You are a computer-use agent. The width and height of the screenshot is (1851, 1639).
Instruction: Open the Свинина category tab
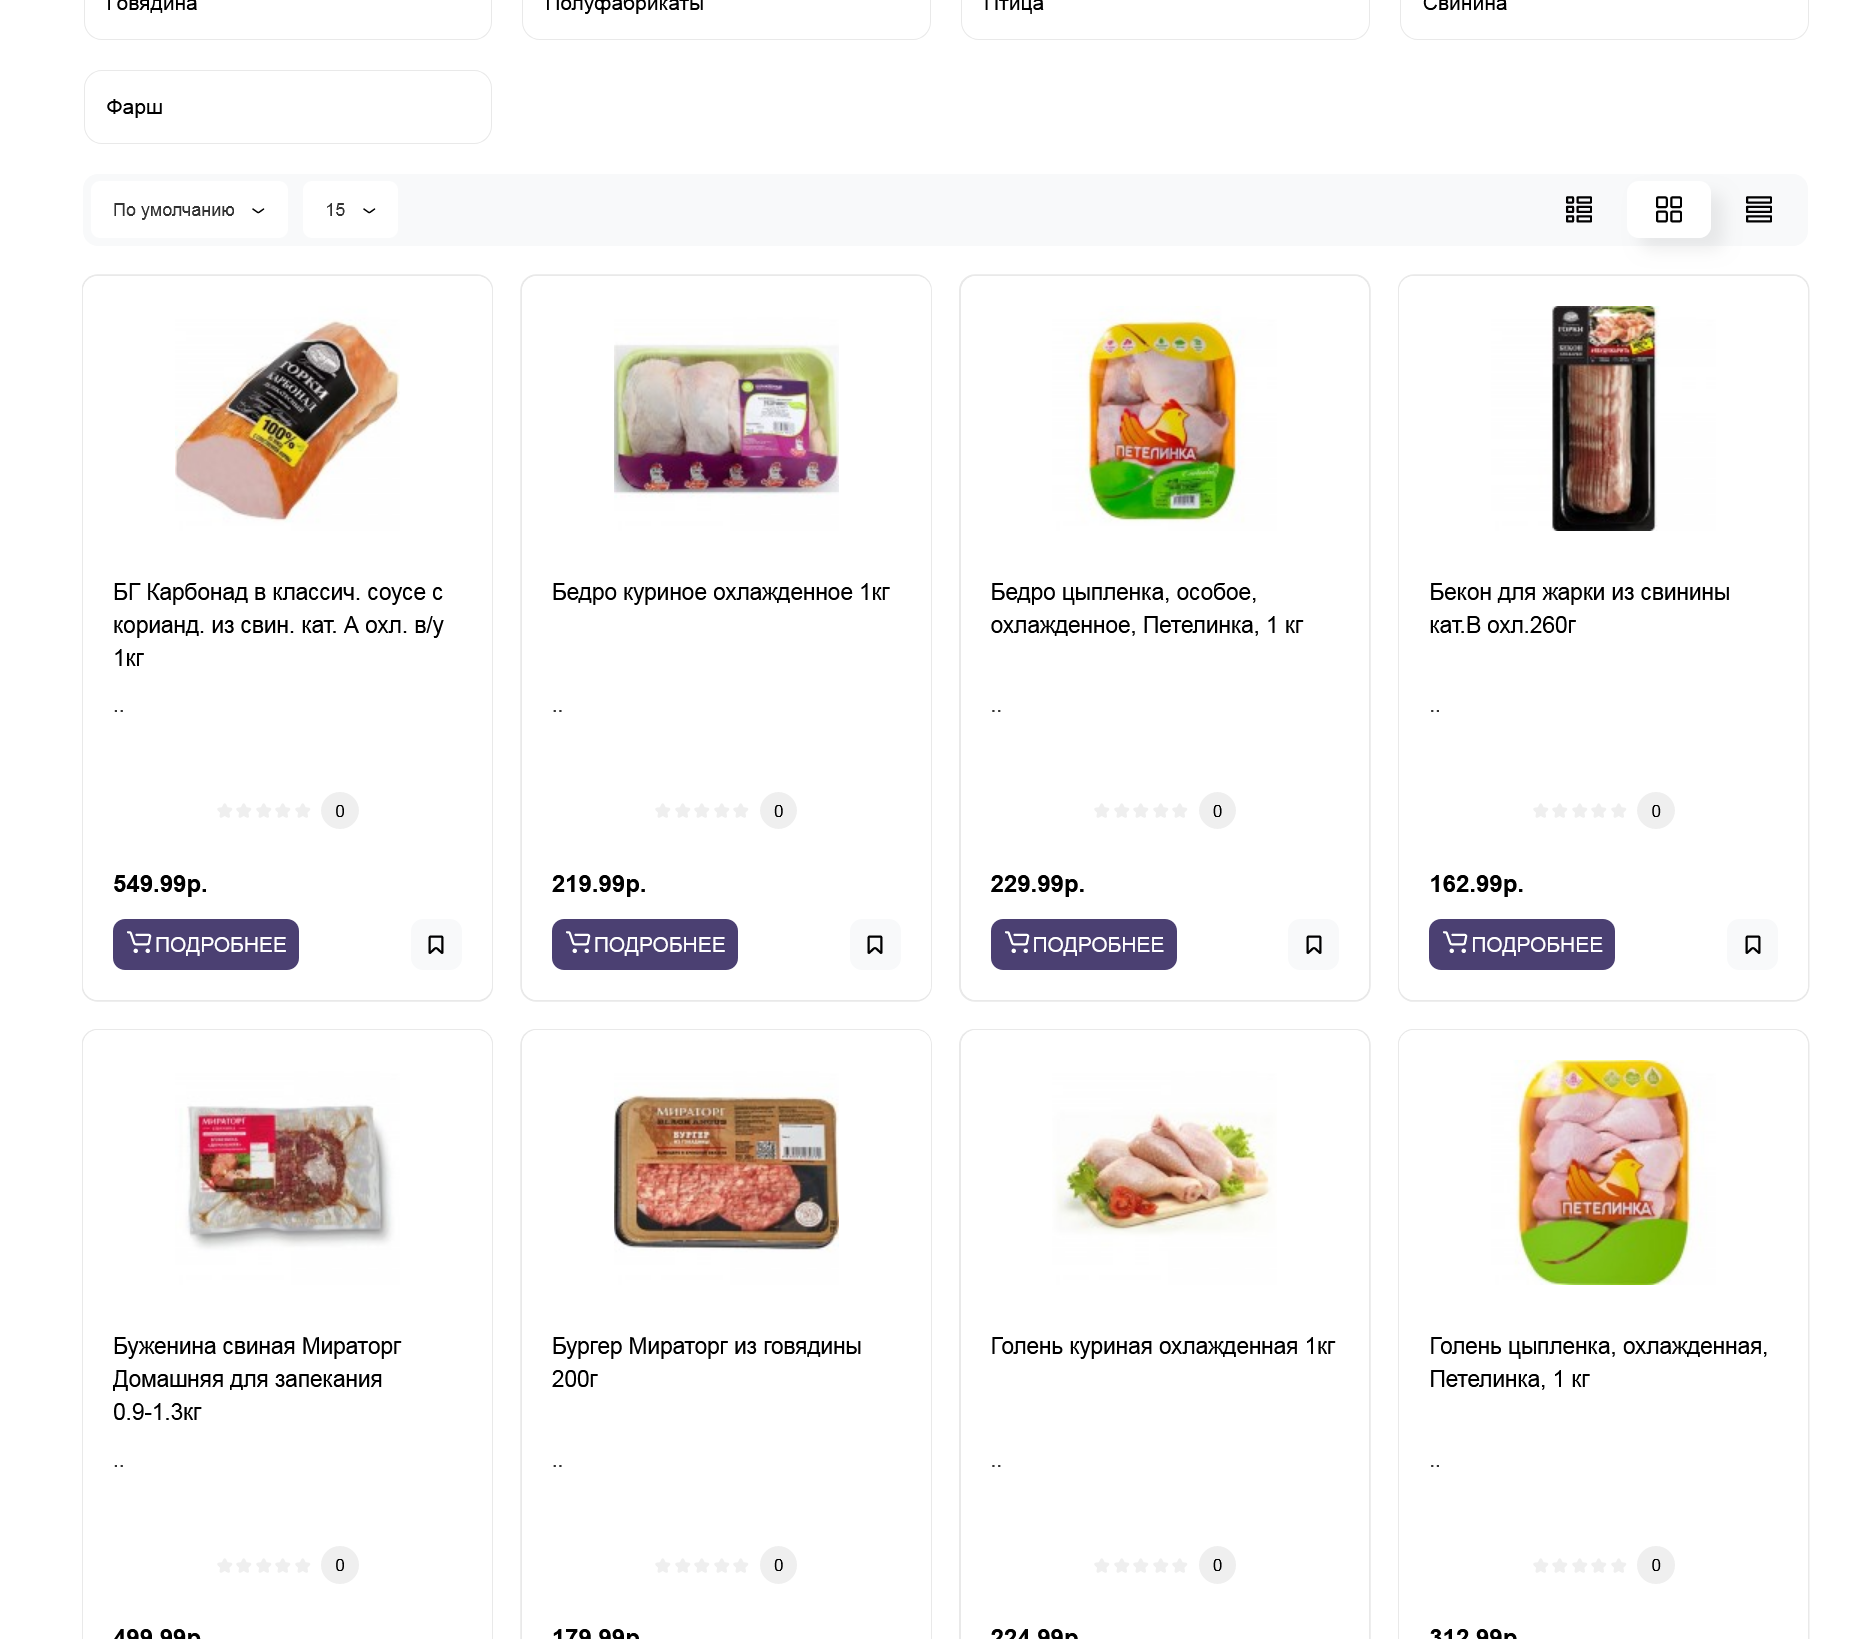[x=1604, y=10]
